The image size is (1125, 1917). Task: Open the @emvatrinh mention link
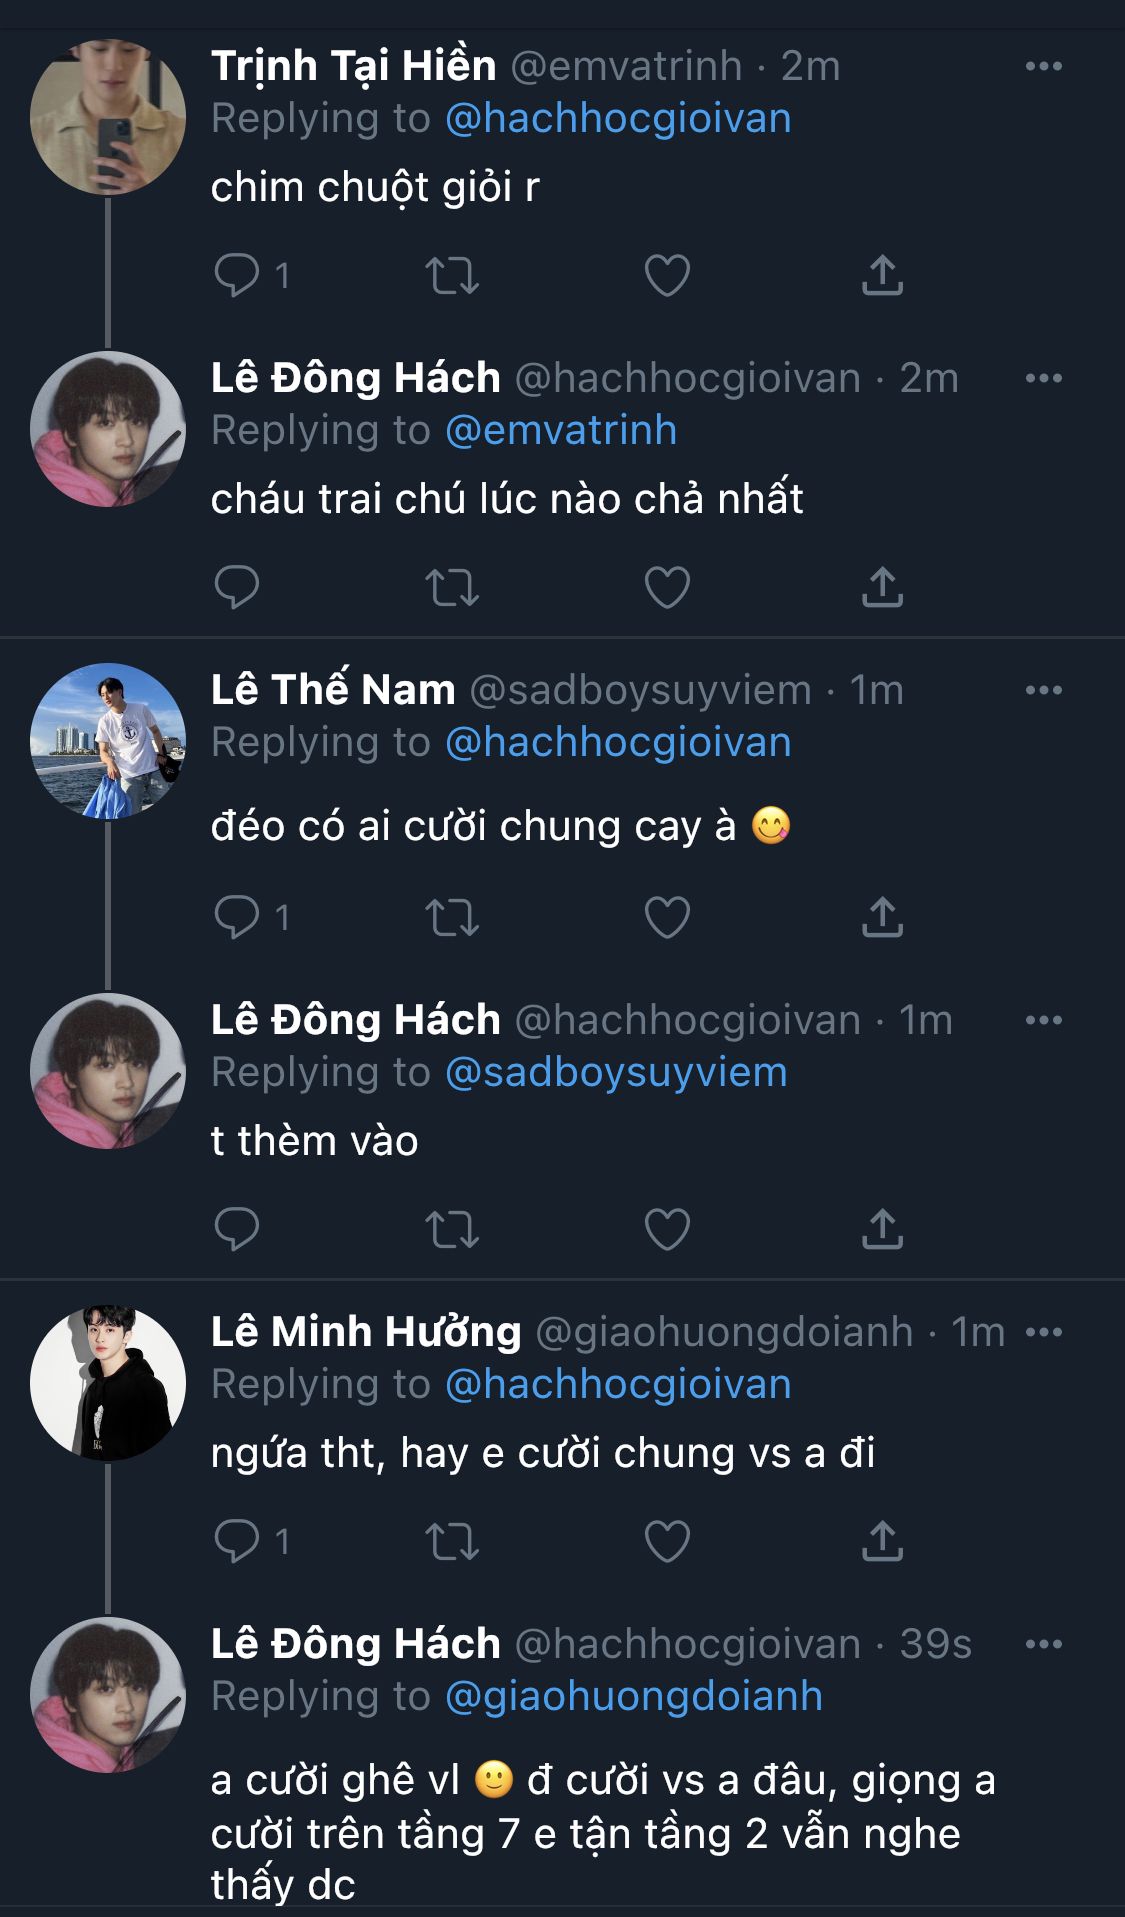pos(561,430)
